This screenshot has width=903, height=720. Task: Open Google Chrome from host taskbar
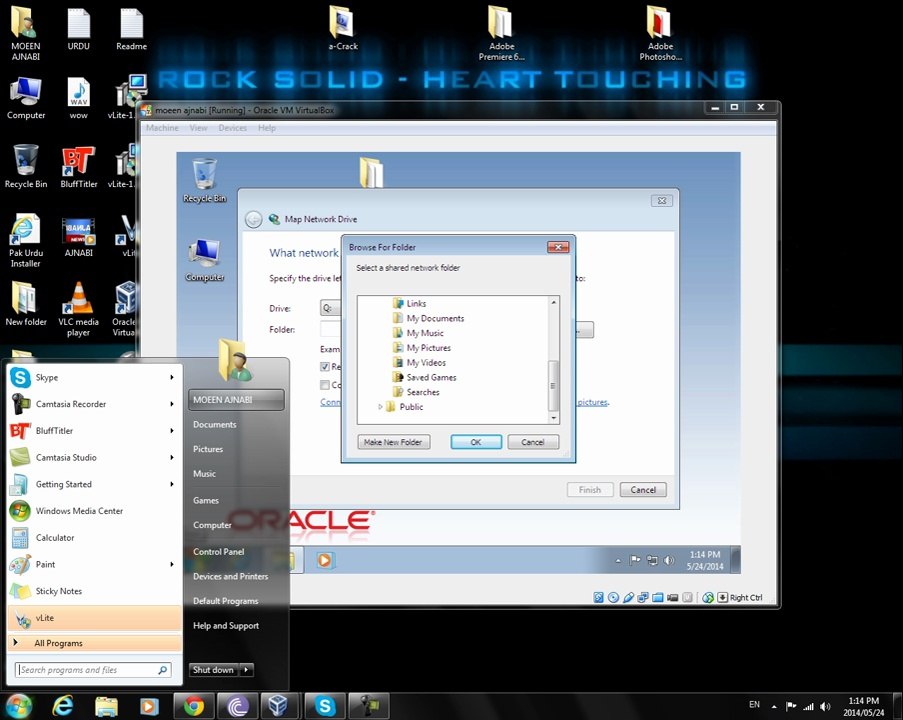[194, 706]
